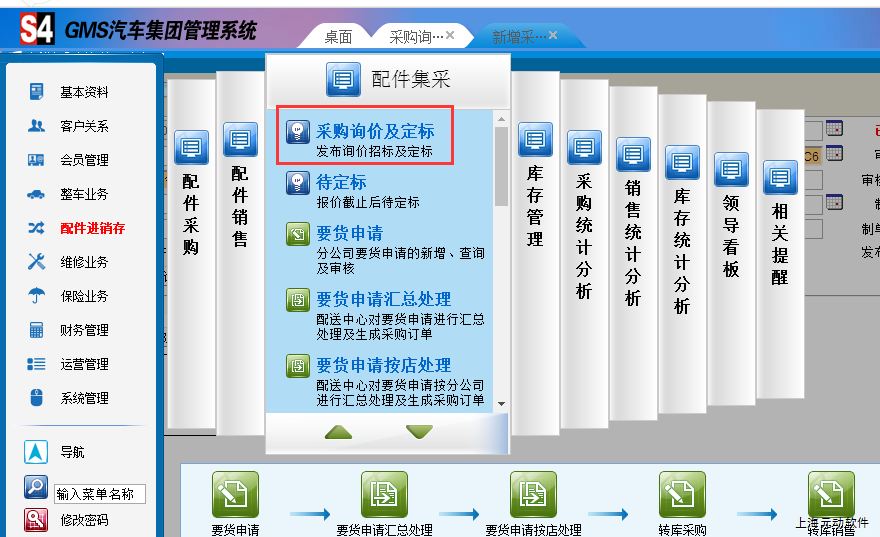Click the magnifier search icon beside the menu name box
Image resolution: width=880 pixels, height=537 pixels.
pos(36,488)
